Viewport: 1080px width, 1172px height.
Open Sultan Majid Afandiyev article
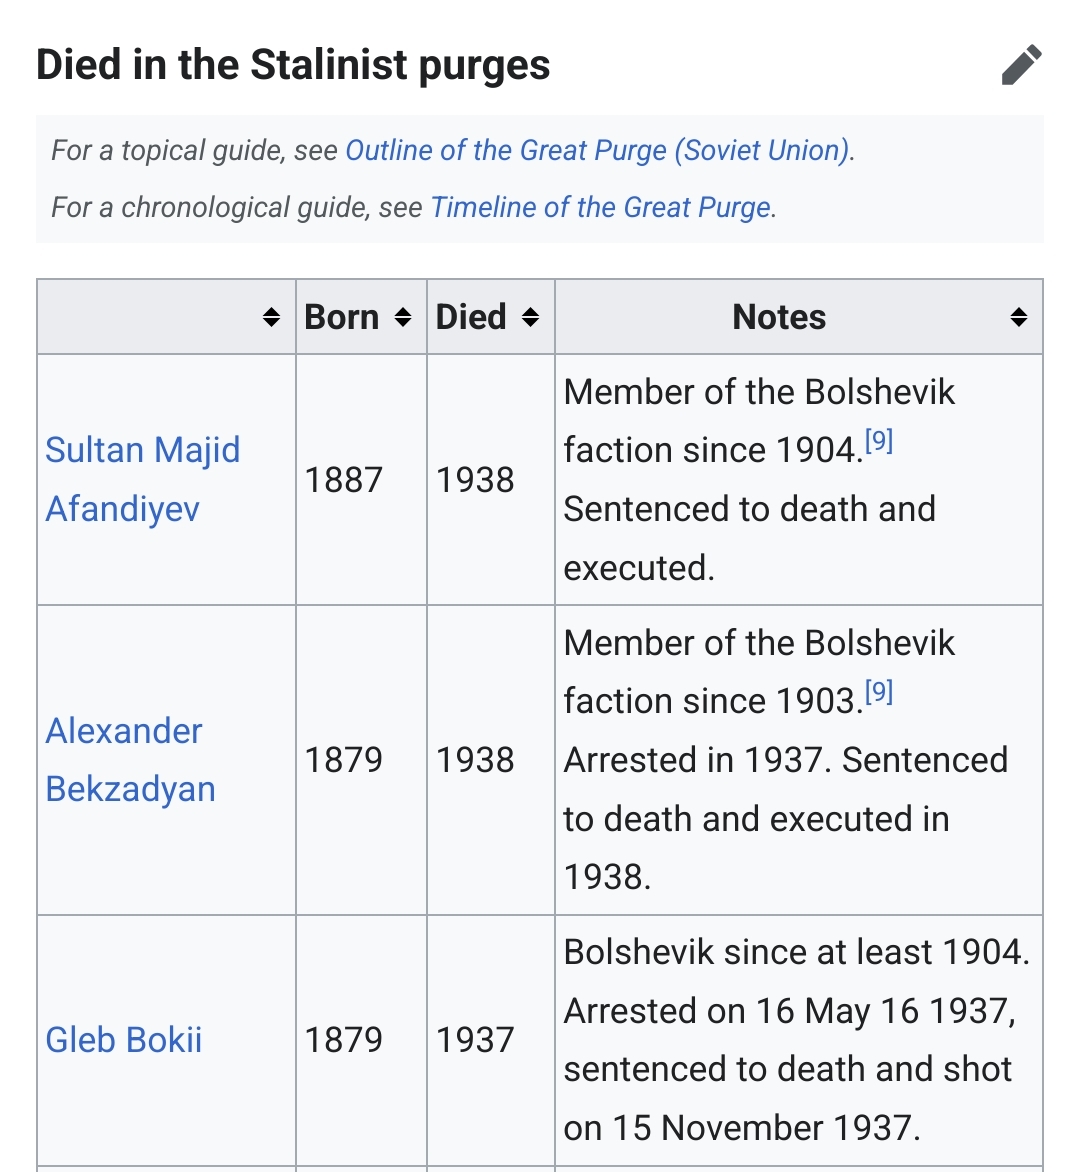pos(143,479)
